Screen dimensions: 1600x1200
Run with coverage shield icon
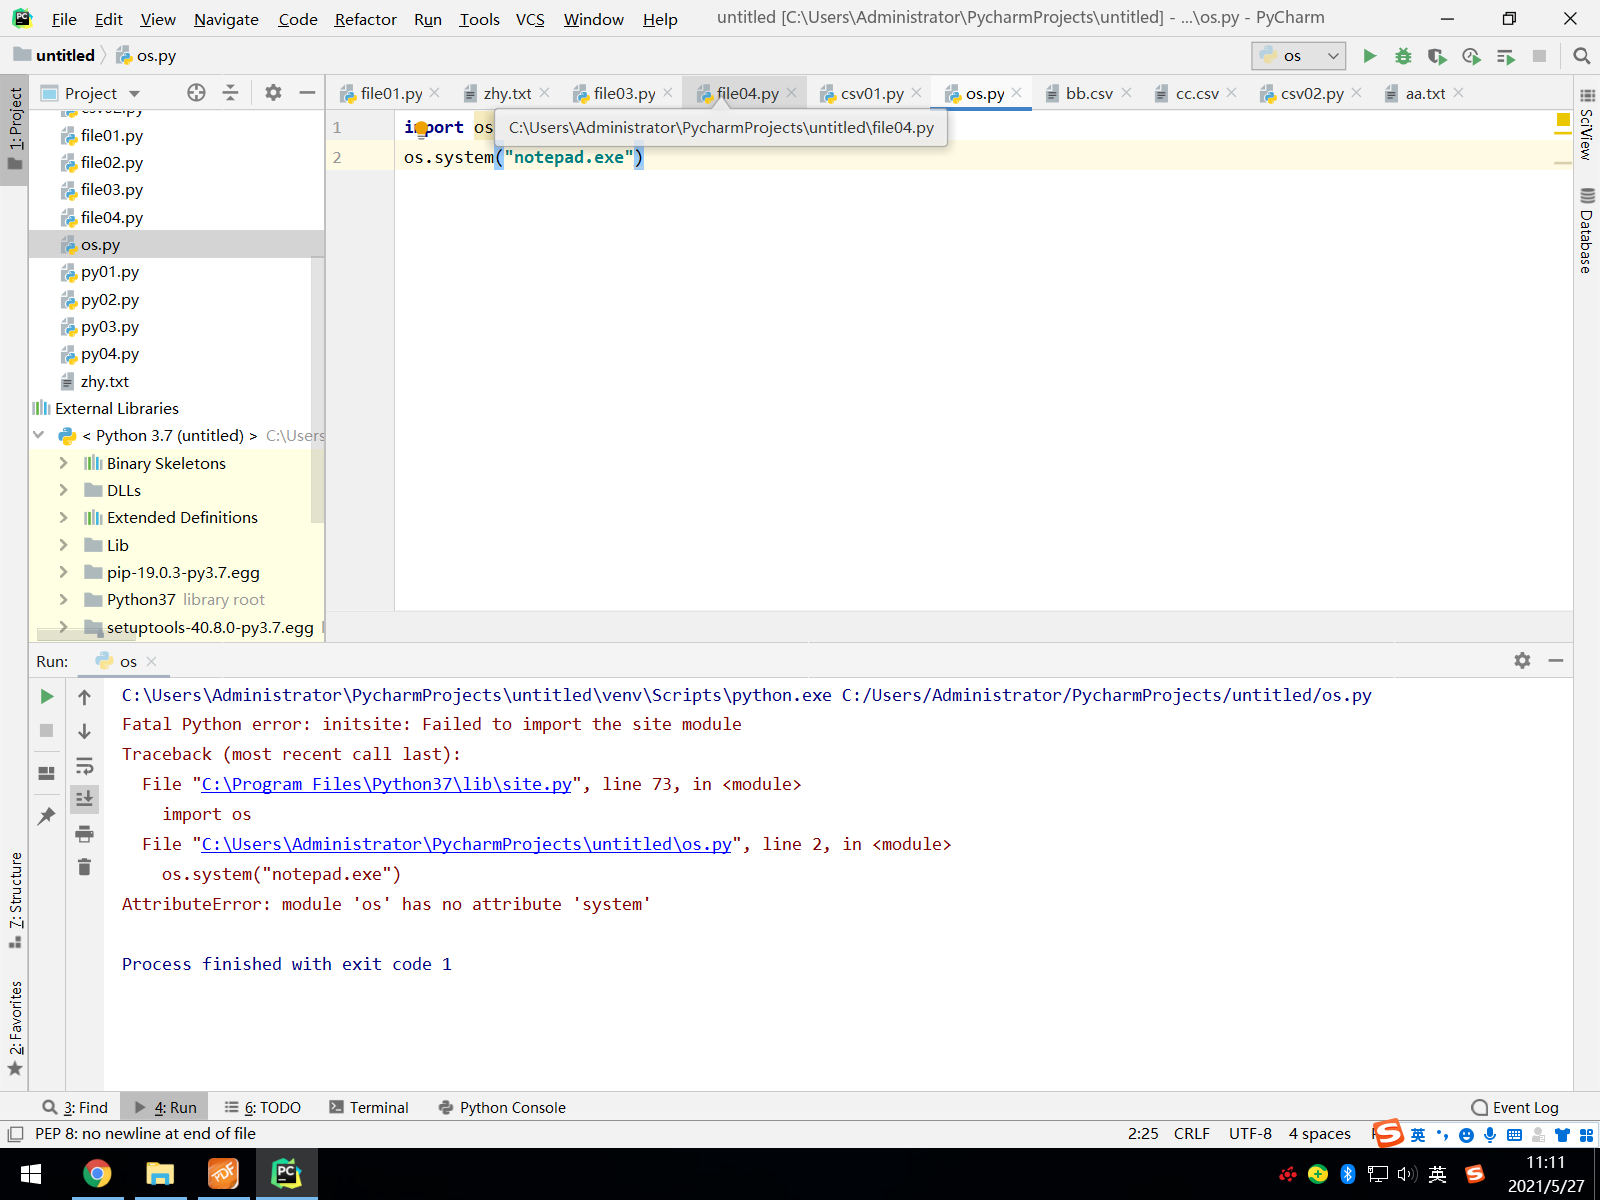tap(1437, 56)
